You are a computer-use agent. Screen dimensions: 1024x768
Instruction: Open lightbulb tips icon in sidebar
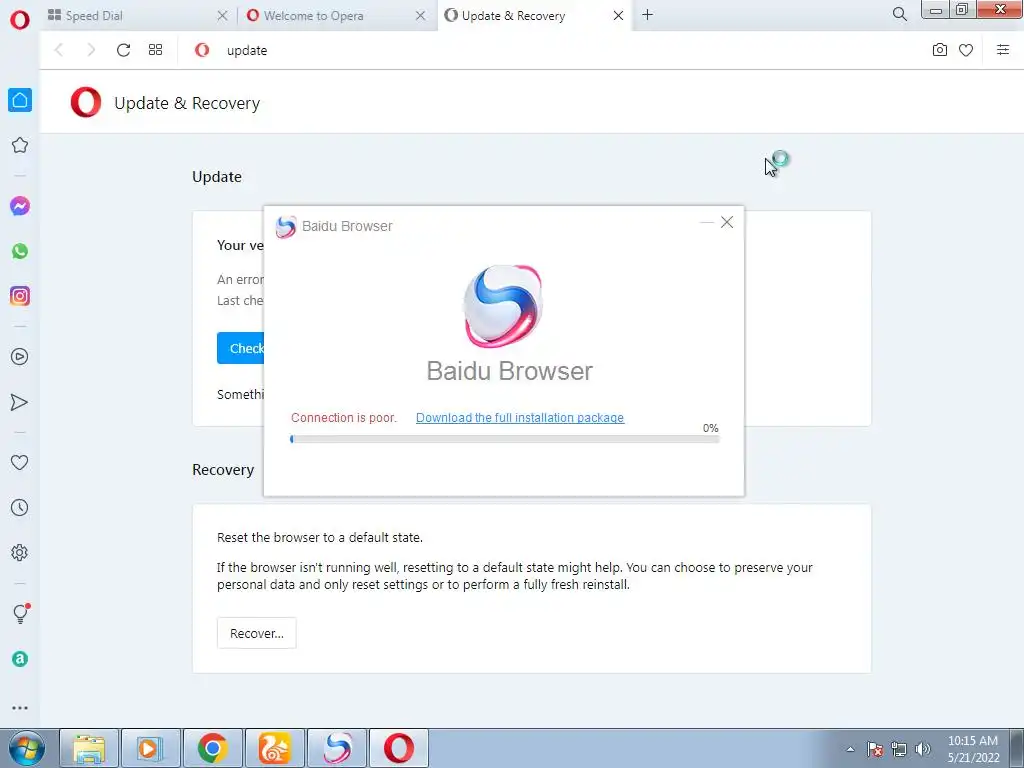21,613
